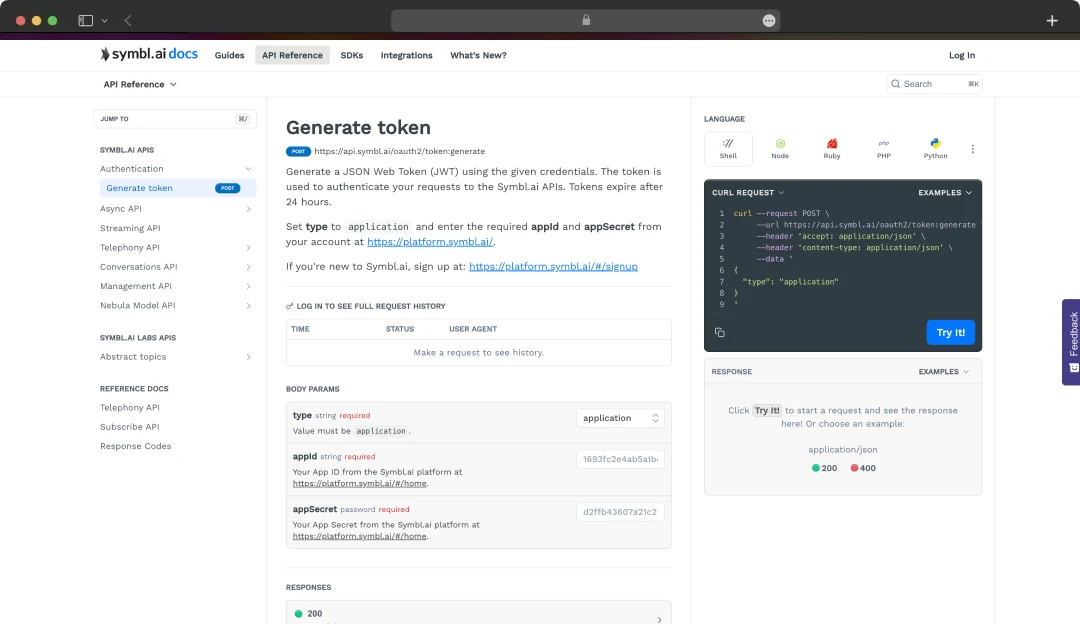Viewport: 1080px width, 624px height.
Task: Open the SDKs navigation item
Action: 352,55
